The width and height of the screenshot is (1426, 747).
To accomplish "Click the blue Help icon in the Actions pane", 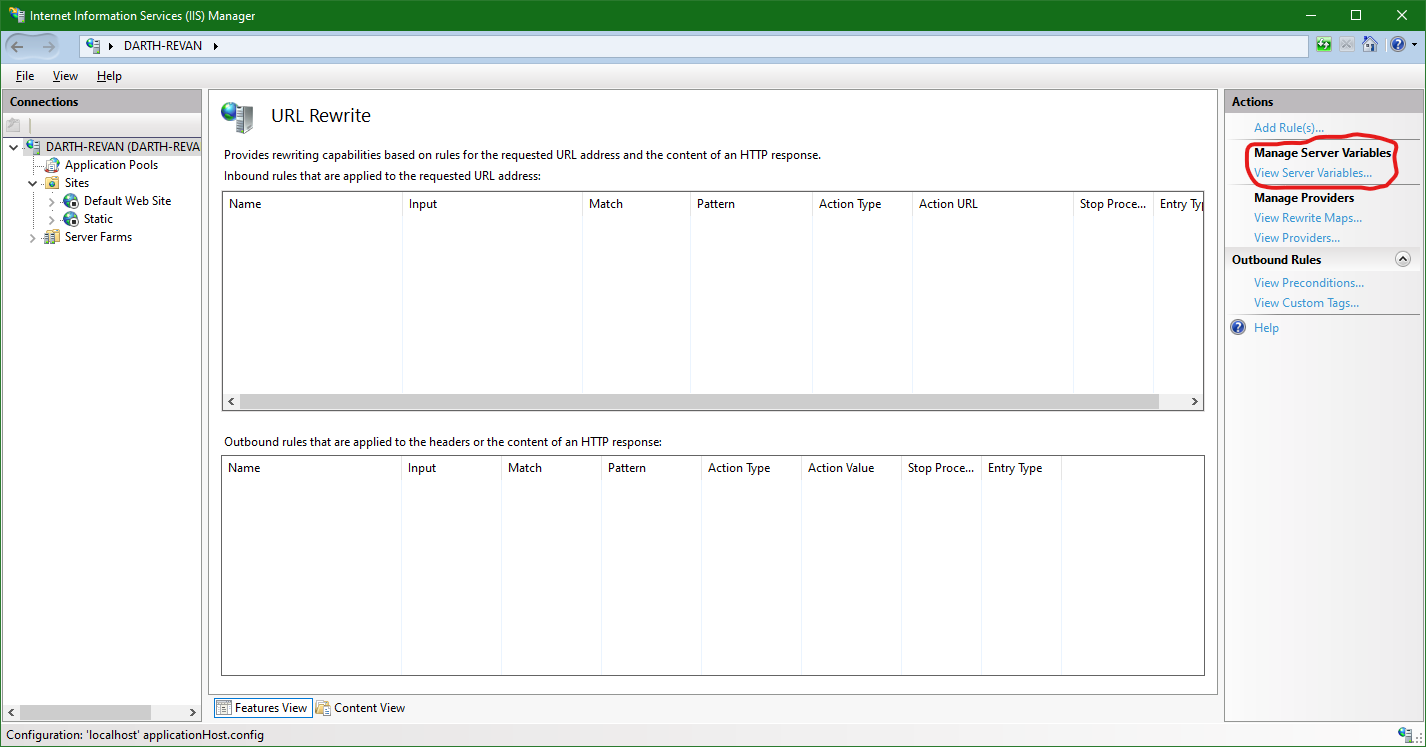I will tap(1238, 327).
